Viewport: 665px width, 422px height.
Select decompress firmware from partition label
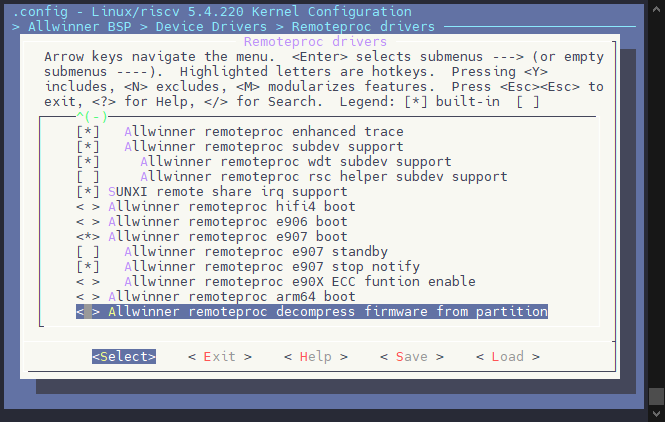[x=328, y=312]
